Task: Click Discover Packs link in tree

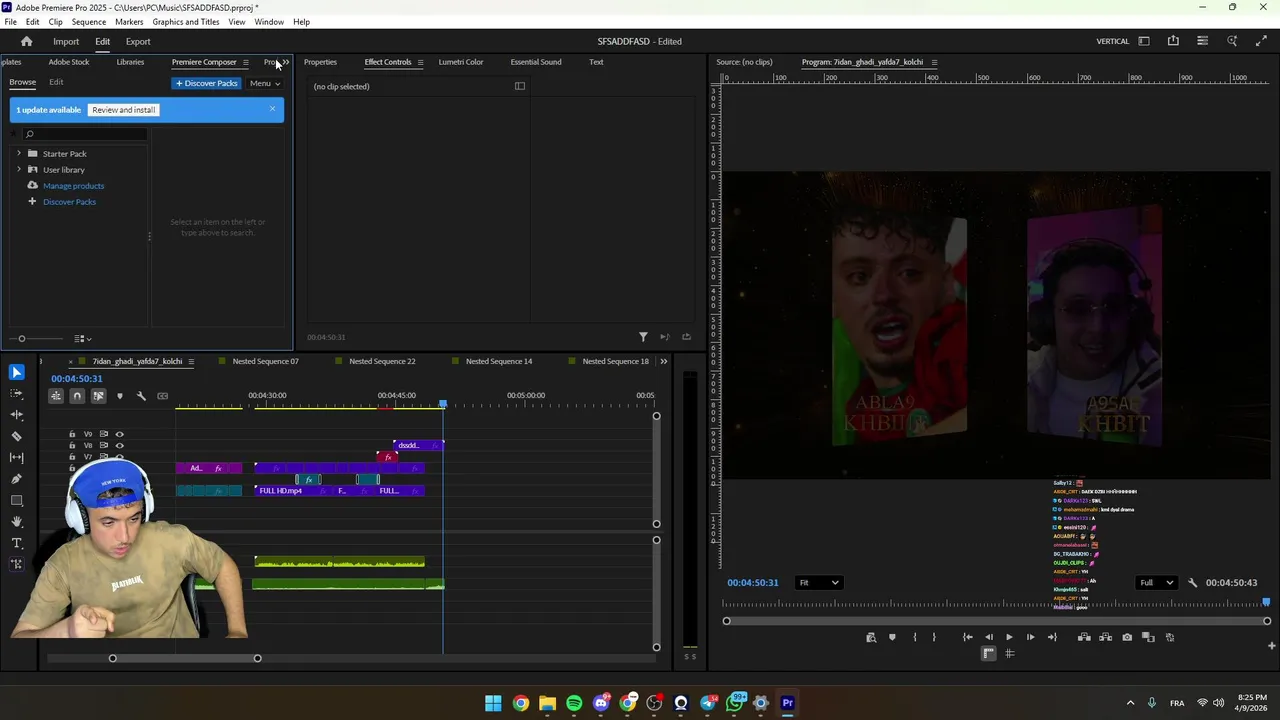Action: [69, 202]
